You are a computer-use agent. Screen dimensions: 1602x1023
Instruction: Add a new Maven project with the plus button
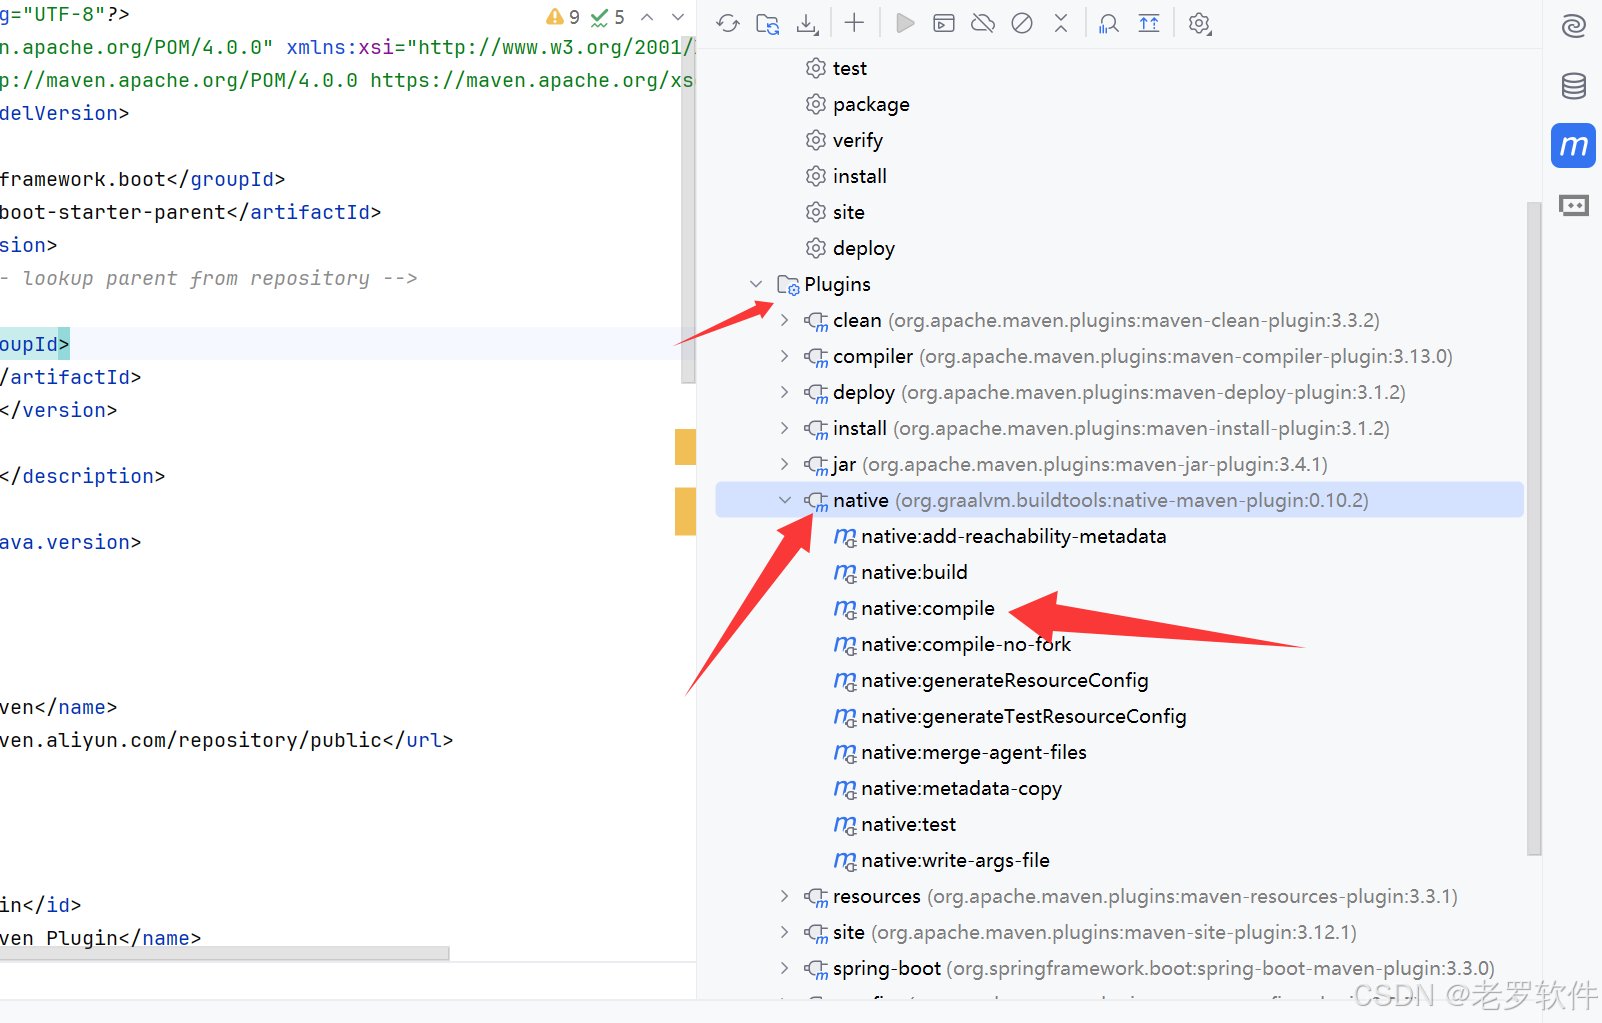click(854, 23)
